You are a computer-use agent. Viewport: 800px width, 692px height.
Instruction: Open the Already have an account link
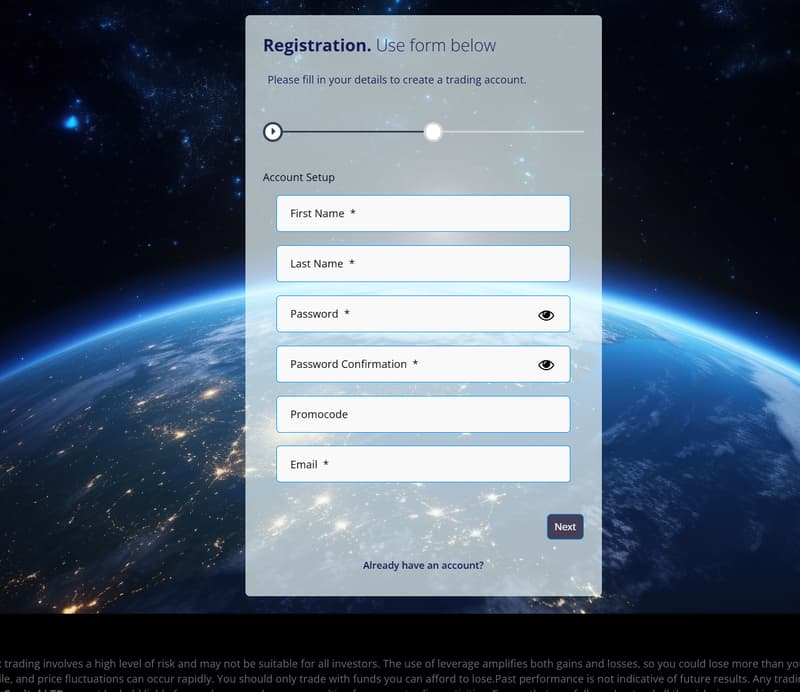(x=423, y=565)
